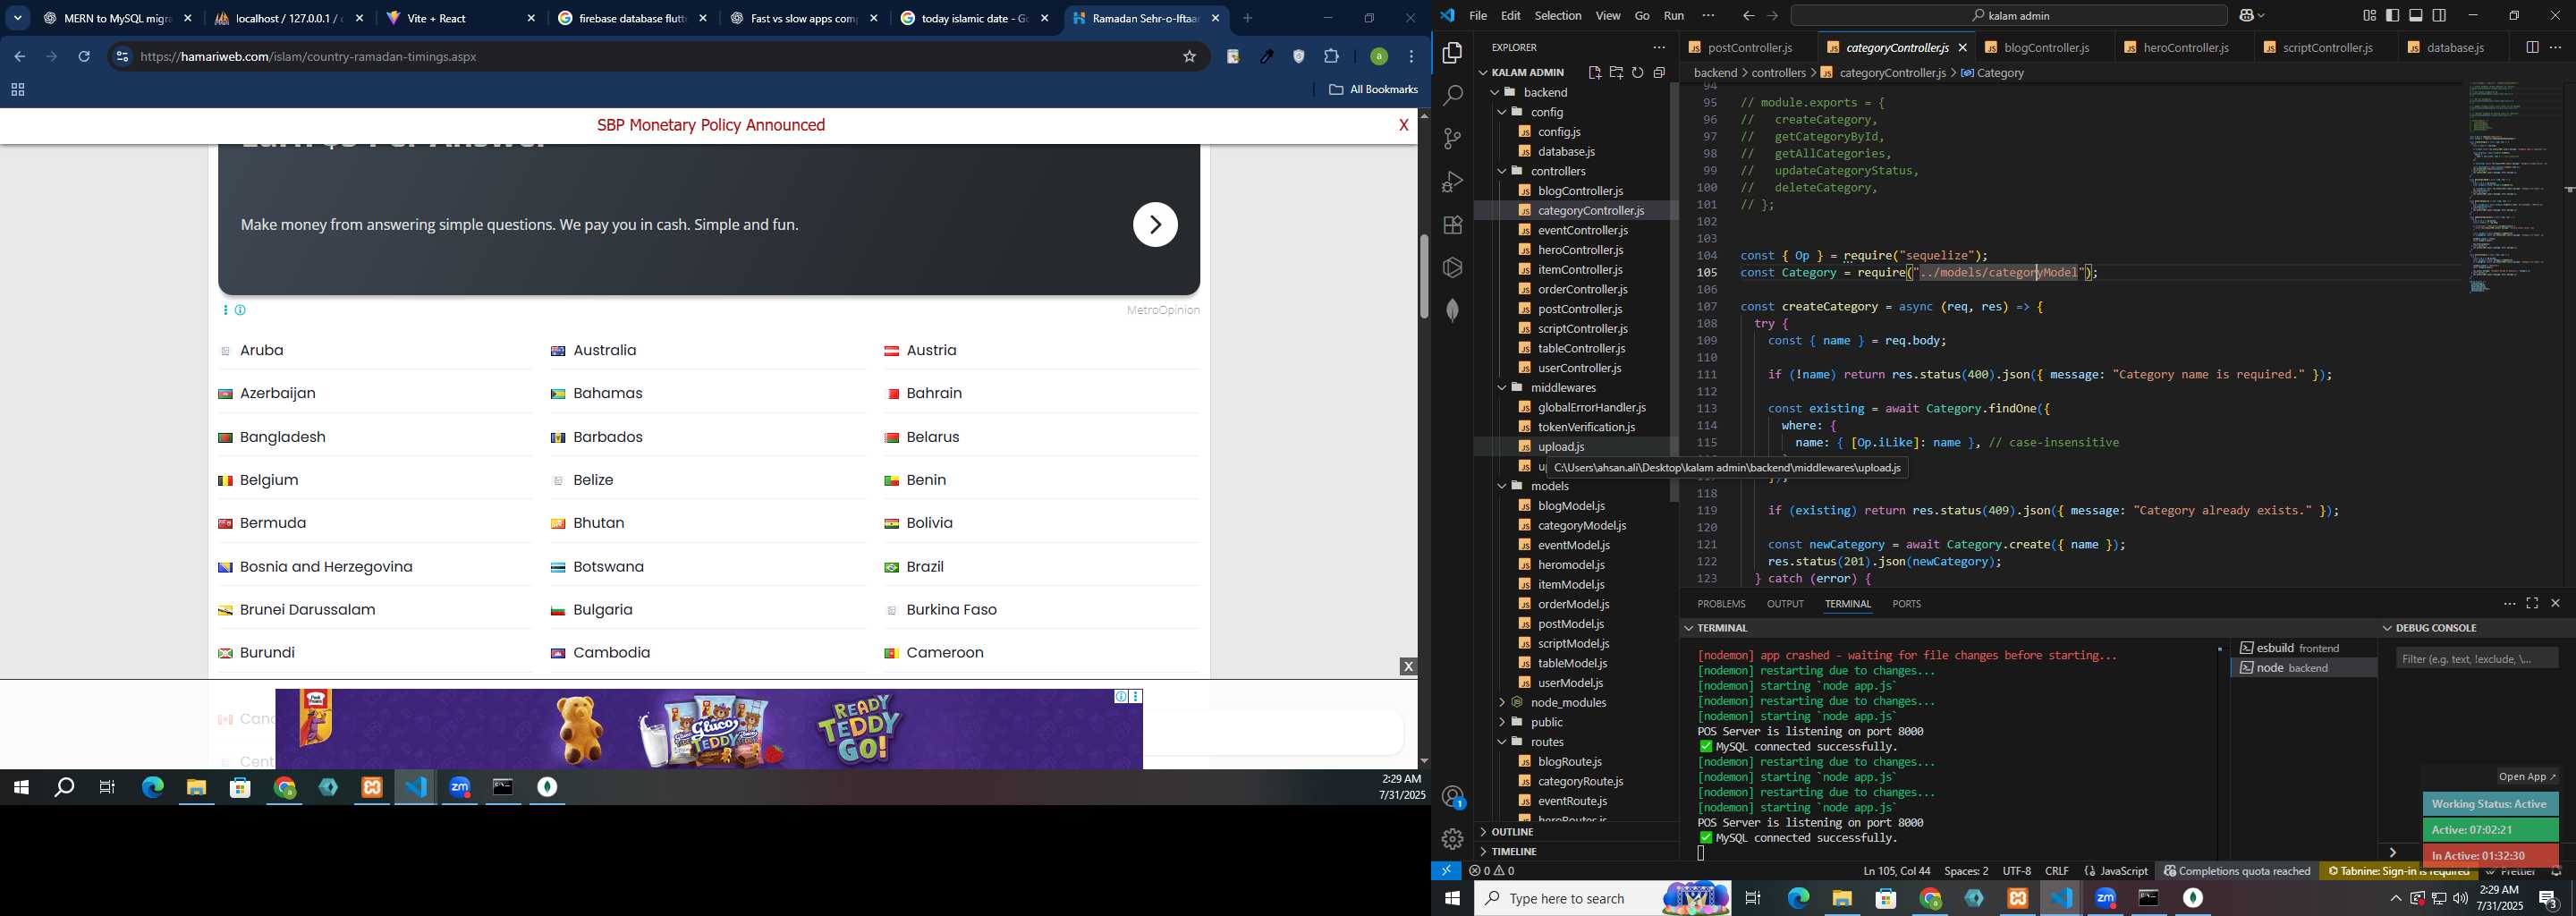This screenshot has height=916, width=2576.
Task: Expand the node_modules folder
Action: coord(1575,702)
